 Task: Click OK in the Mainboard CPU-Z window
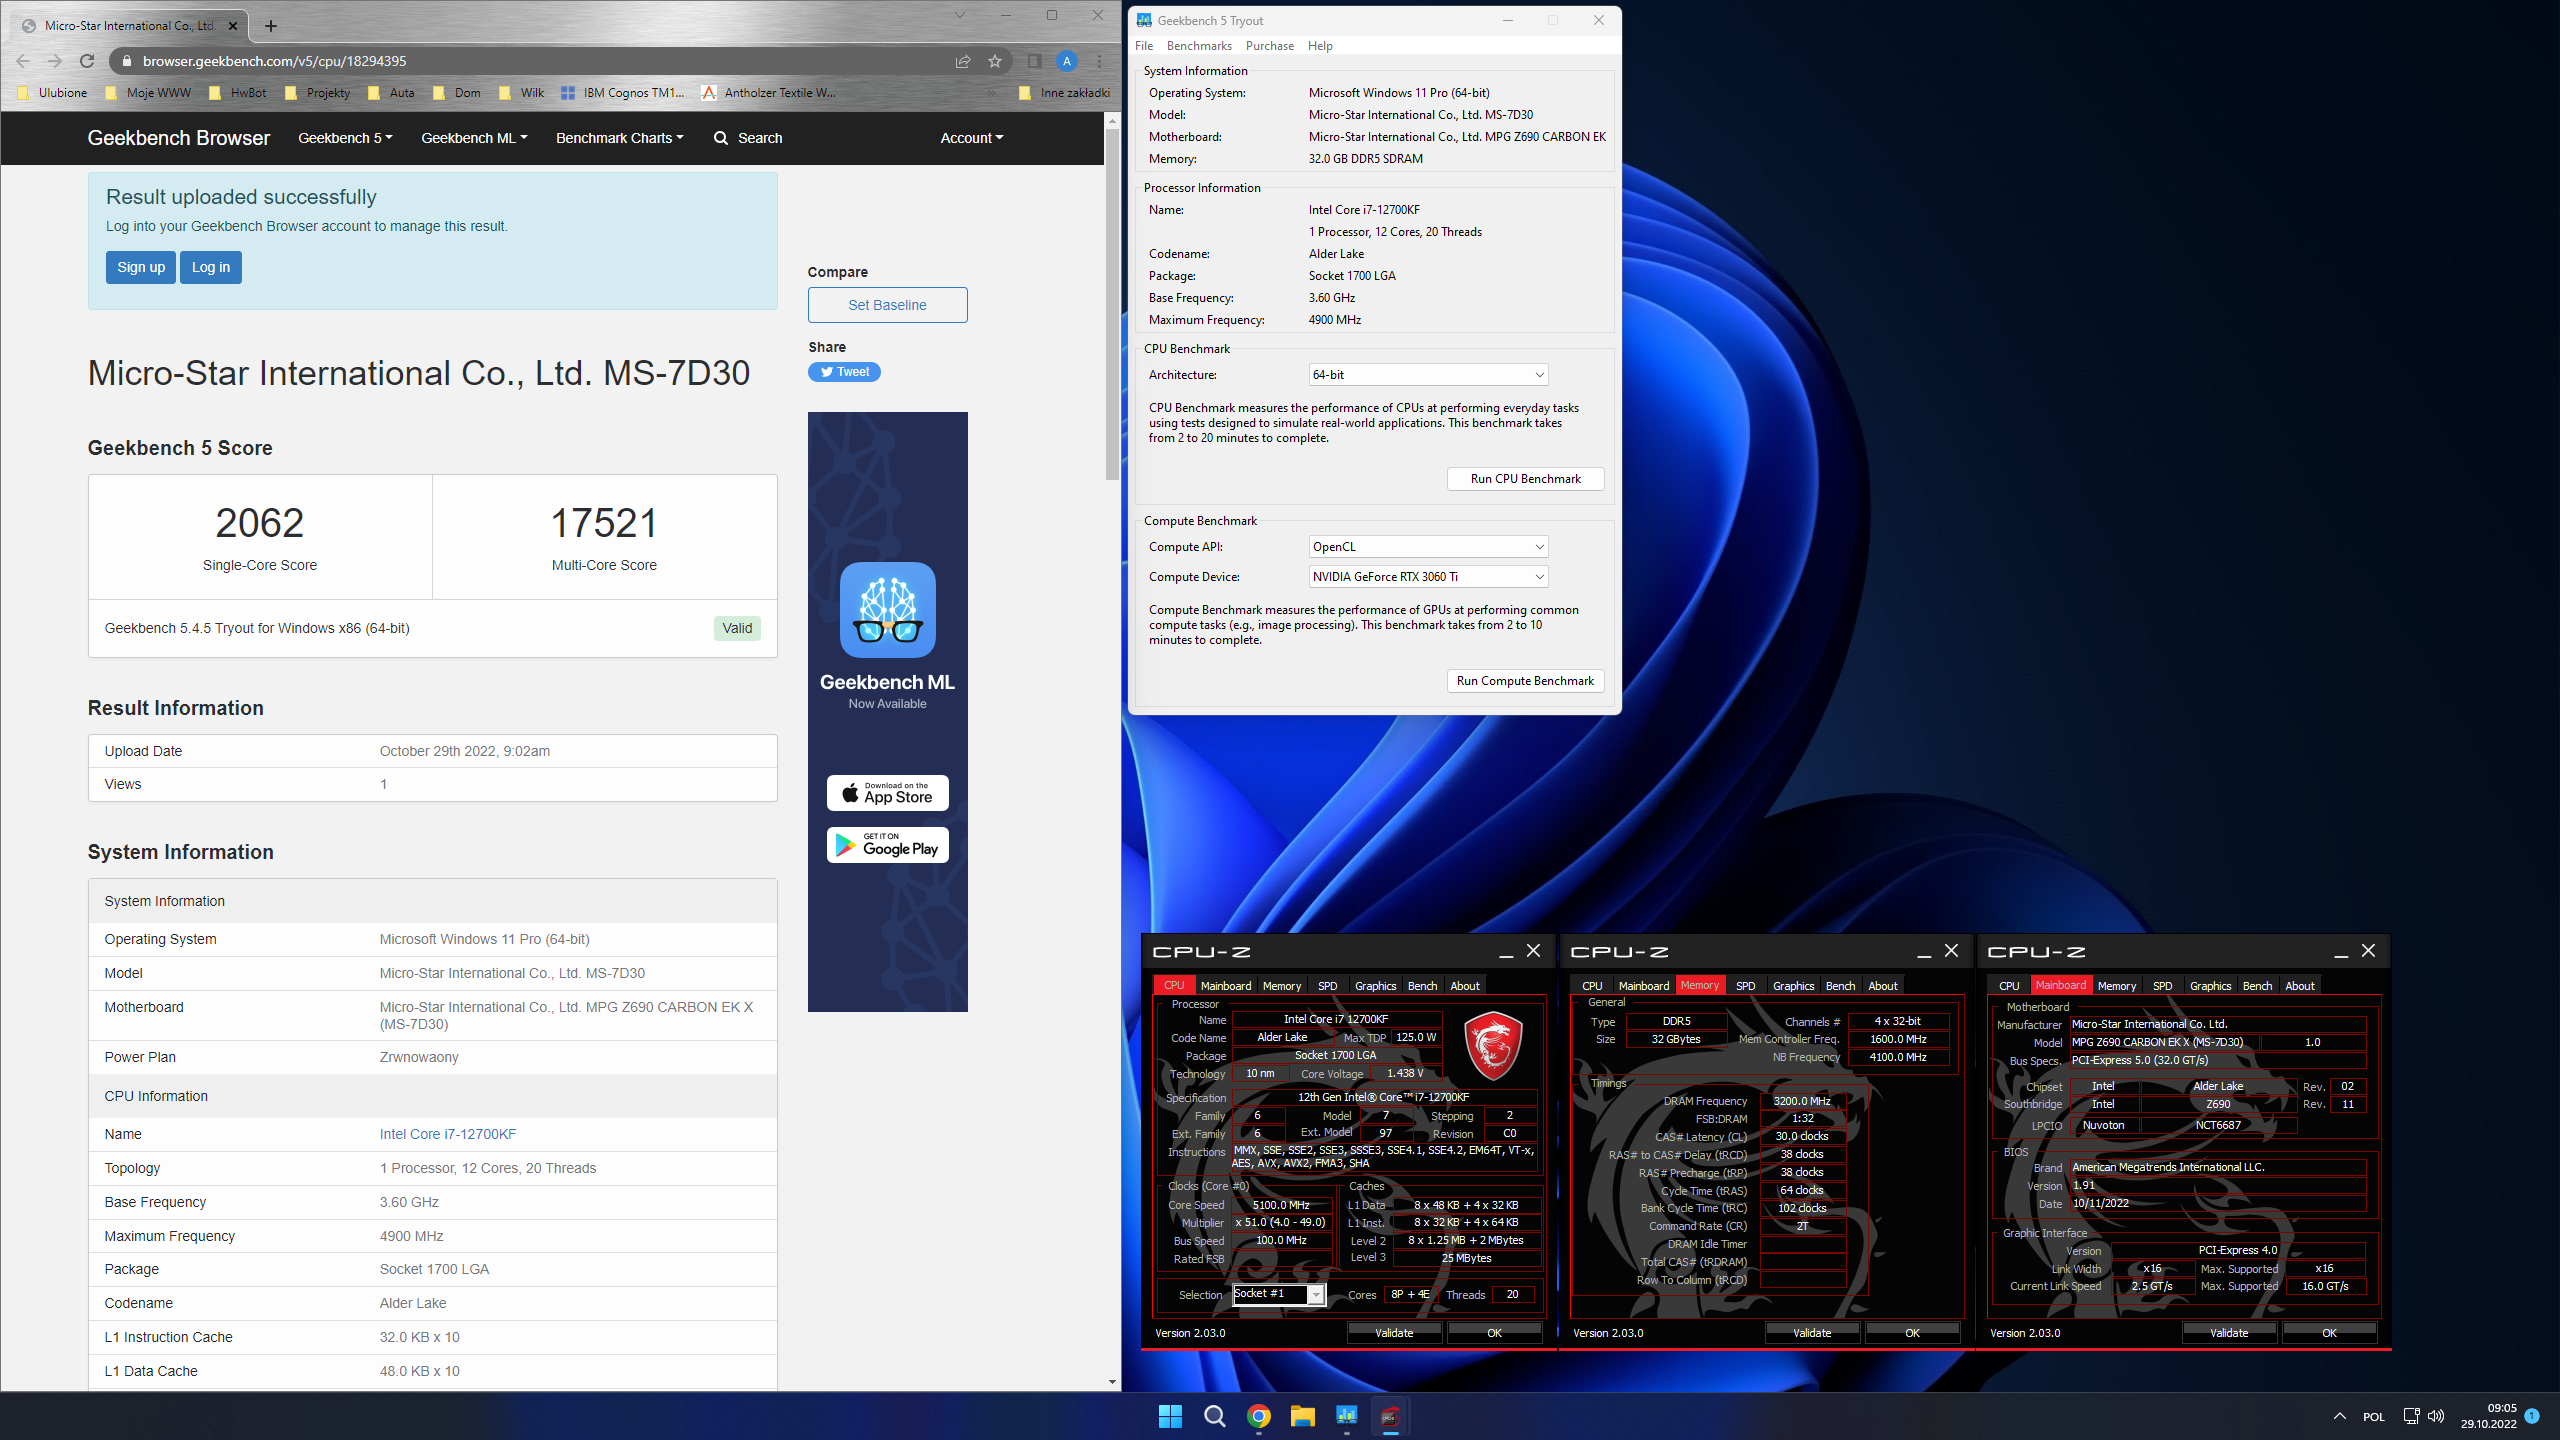(x=2329, y=1333)
